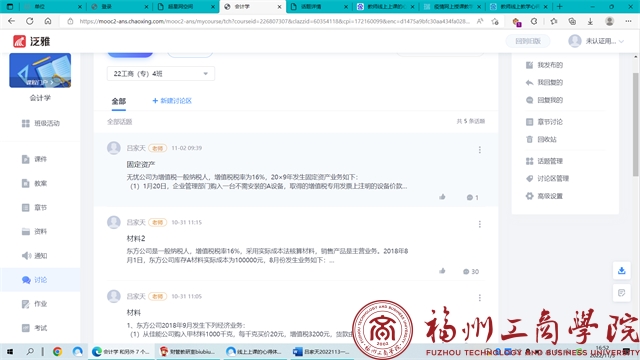
Task: Click the 泛雅 logo in header
Action: coord(31,41)
